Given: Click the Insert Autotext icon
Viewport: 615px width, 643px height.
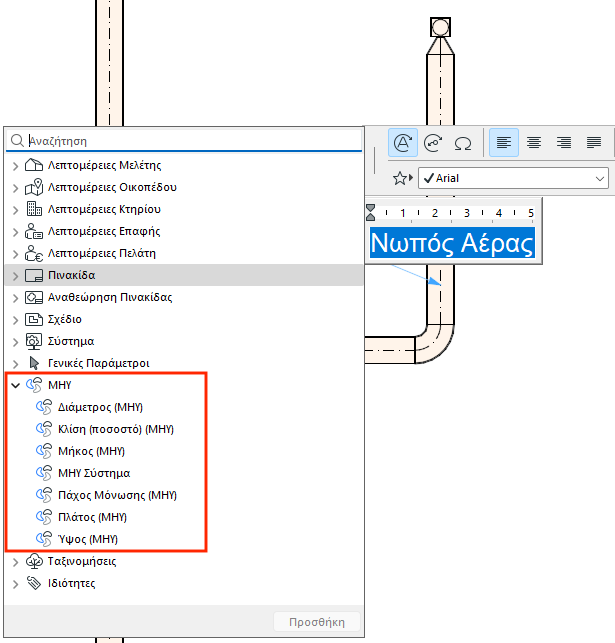Looking at the screenshot, I should [403, 143].
